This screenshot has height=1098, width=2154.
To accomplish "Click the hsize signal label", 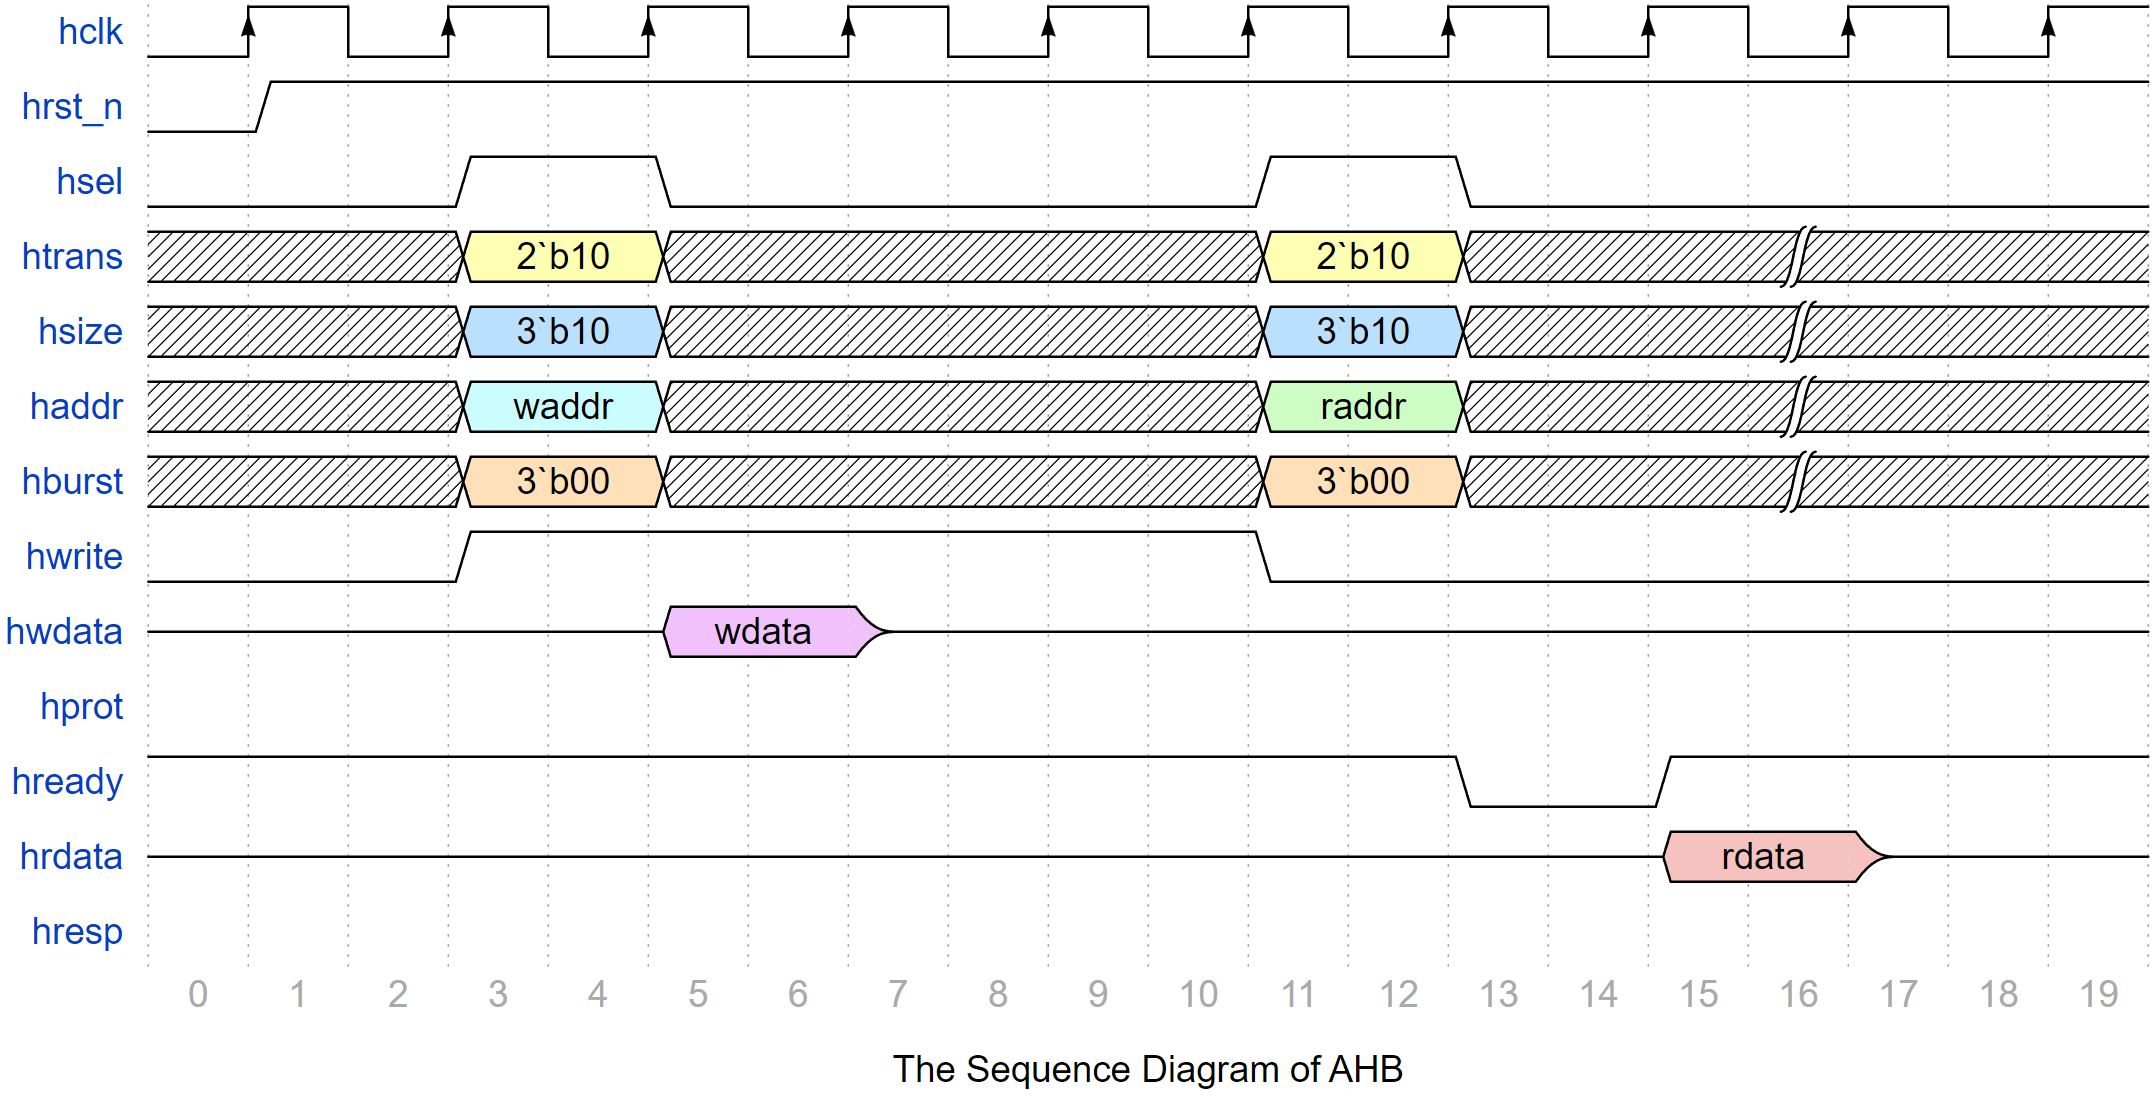I will pyautogui.click(x=80, y=332).
